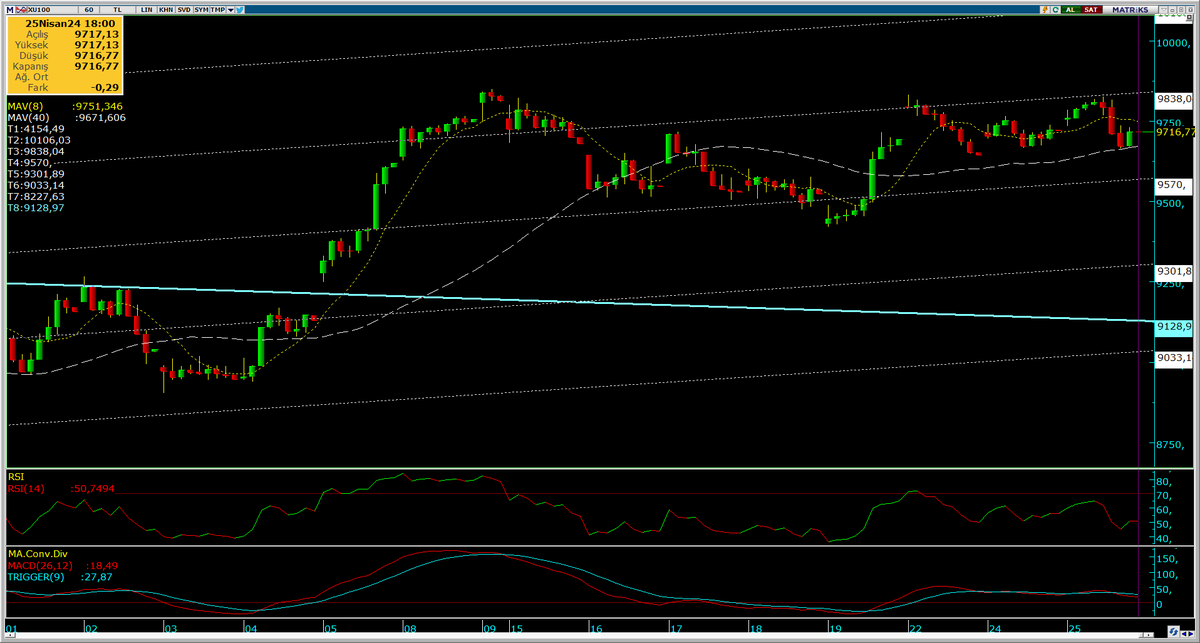Click the left blue arrow at chart bottom
Image resolution: width=1200 pixels, height=643 pixels.
1184,634
